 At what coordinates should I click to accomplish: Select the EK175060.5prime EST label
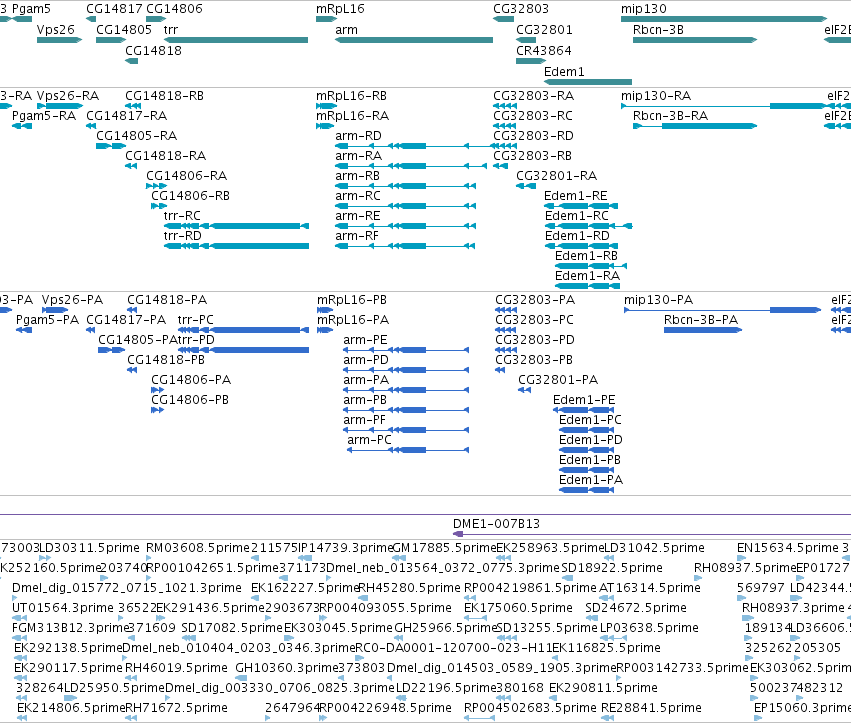518,608
